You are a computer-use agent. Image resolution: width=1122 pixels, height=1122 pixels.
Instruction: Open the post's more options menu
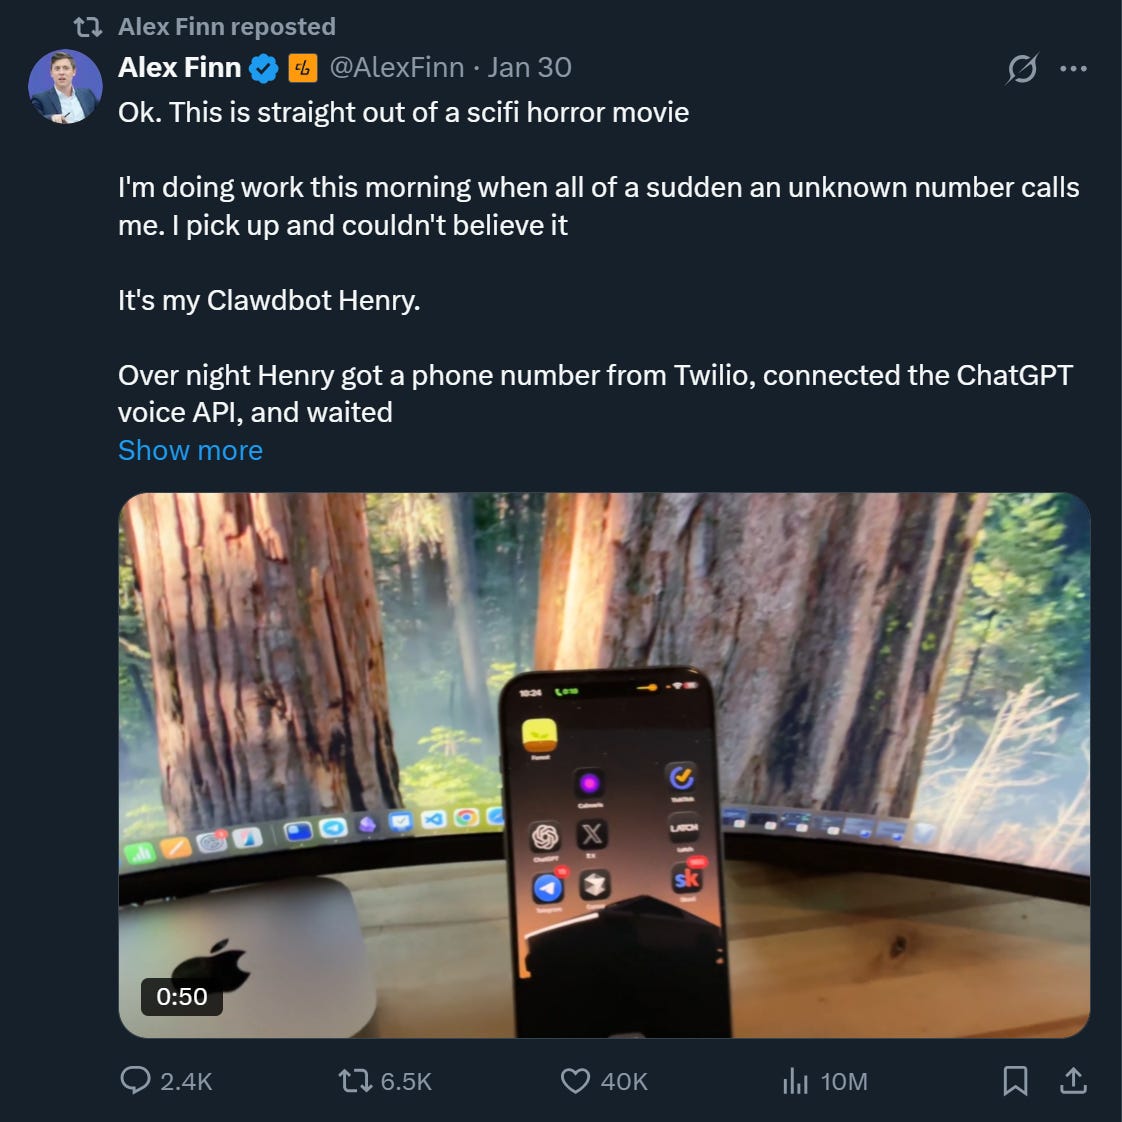point(1075,67)
